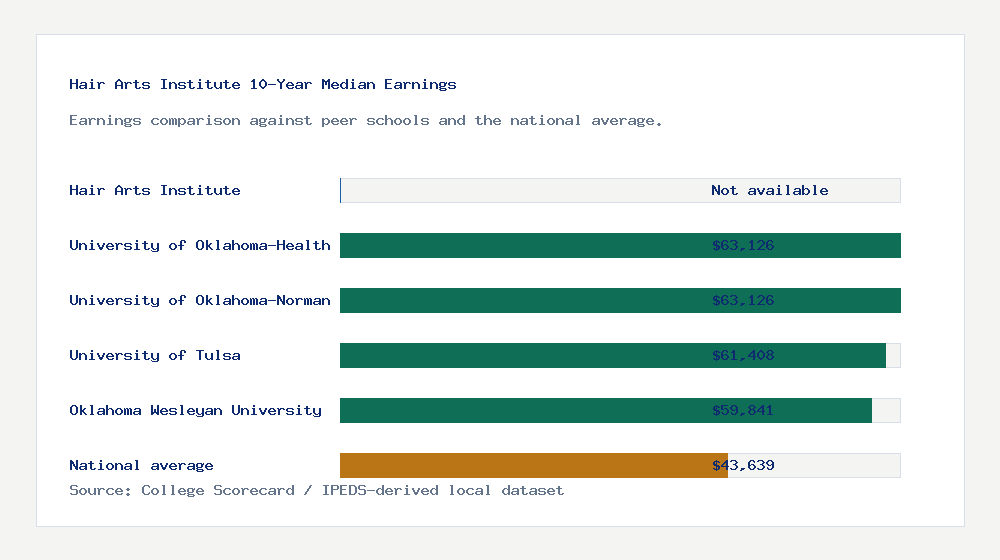Select the 'National average' label
1000x560 pixels.
(141, 466)
